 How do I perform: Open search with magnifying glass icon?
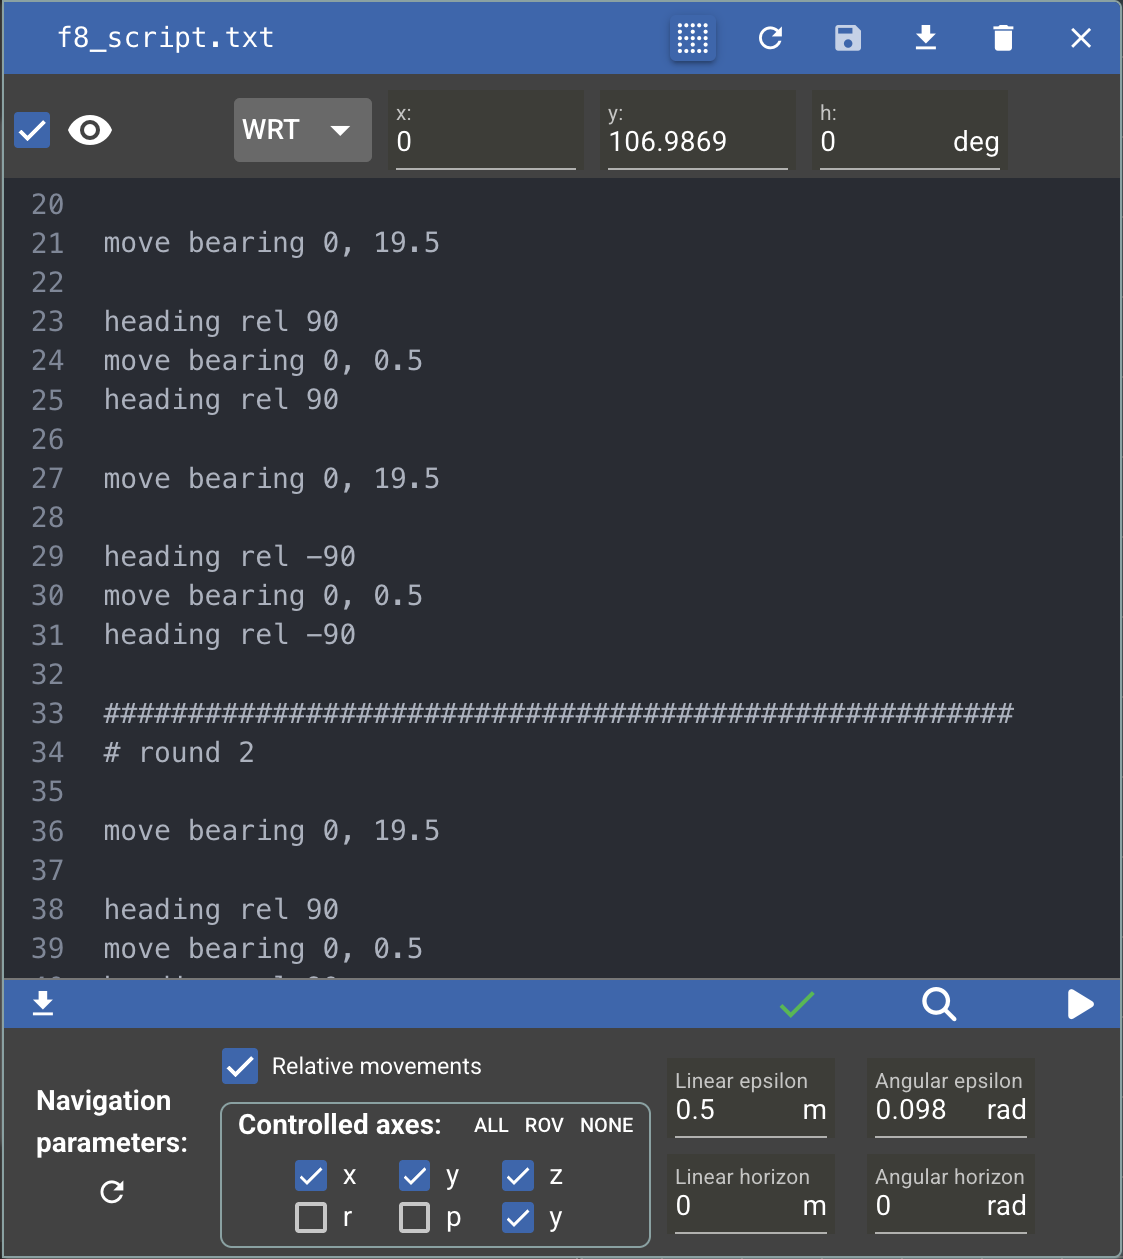point(939,1004)
